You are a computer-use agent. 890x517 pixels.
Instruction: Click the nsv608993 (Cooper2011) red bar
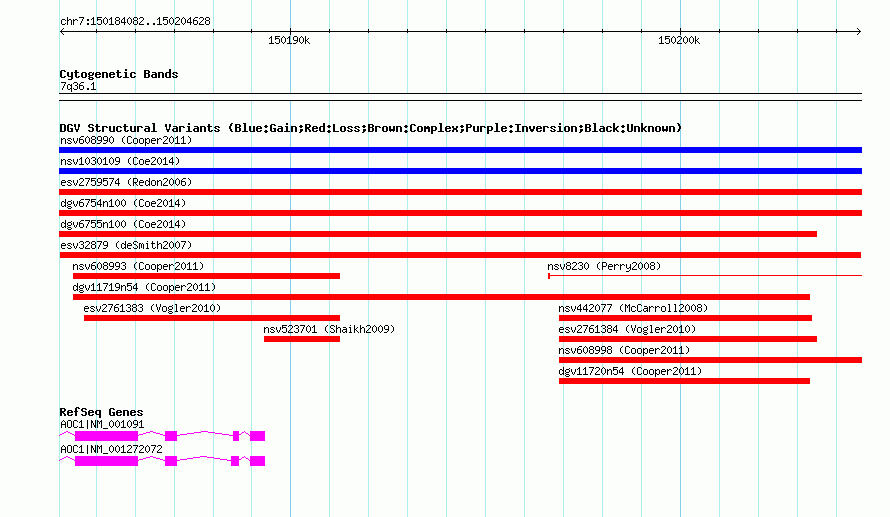pyautogui.click(x=206, y=276)
